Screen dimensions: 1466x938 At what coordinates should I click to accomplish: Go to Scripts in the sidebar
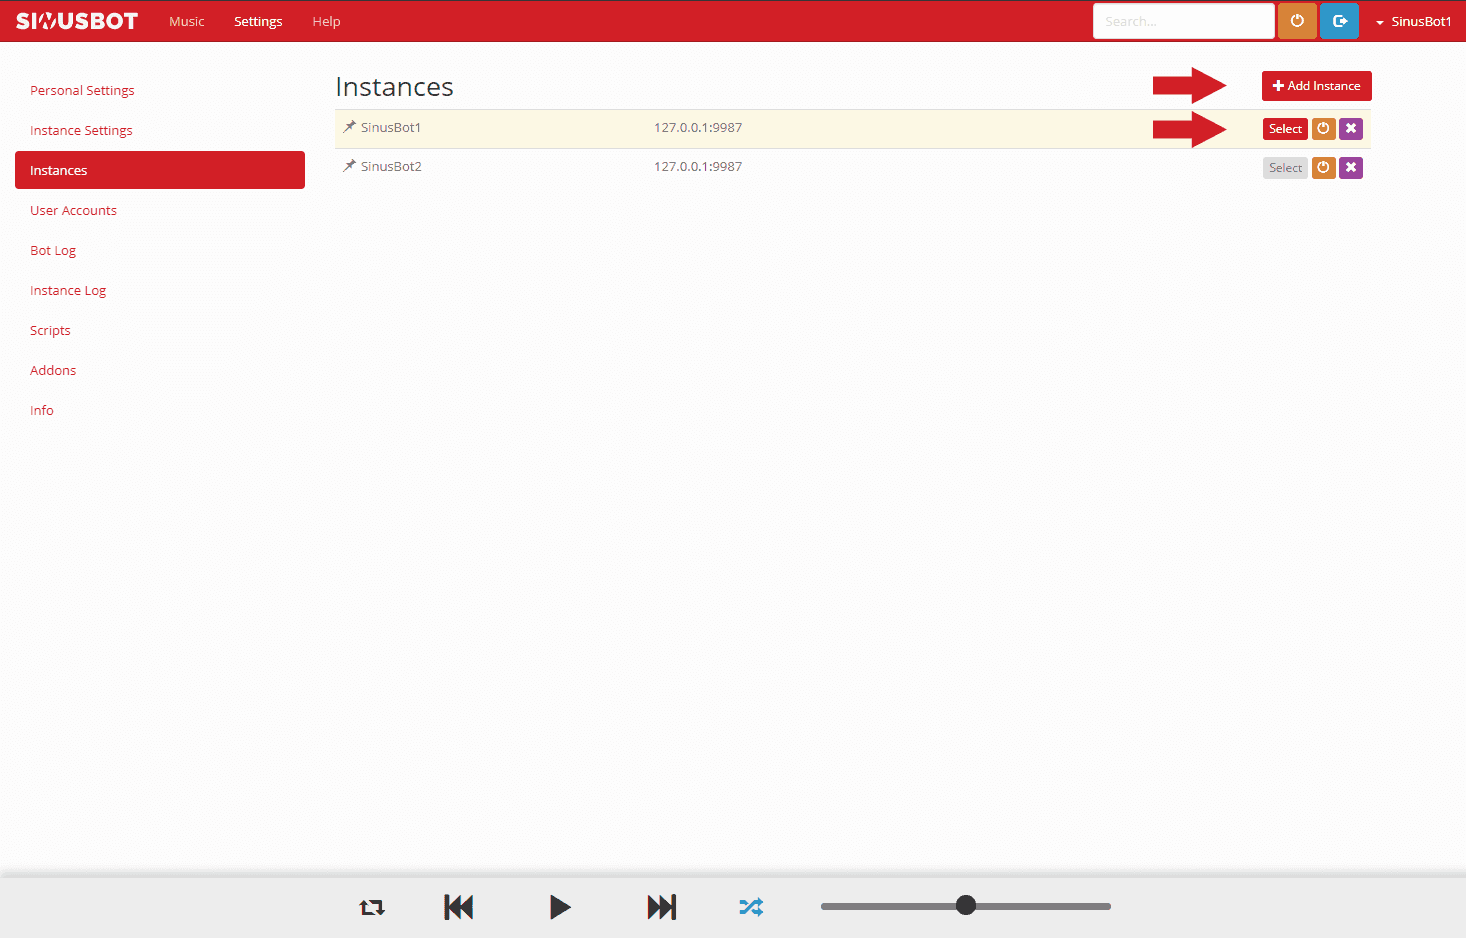tap(50, 331)
